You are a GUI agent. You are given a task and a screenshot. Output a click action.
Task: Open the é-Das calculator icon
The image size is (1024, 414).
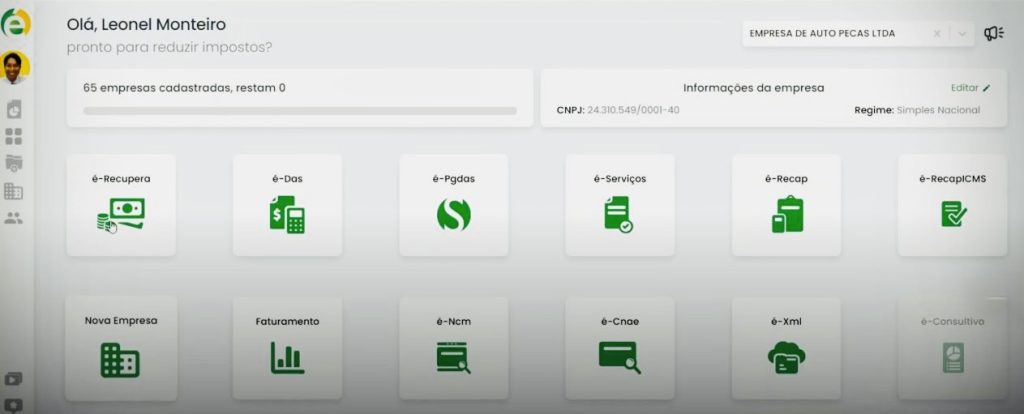pyautogui.click(x=287, y=215)
